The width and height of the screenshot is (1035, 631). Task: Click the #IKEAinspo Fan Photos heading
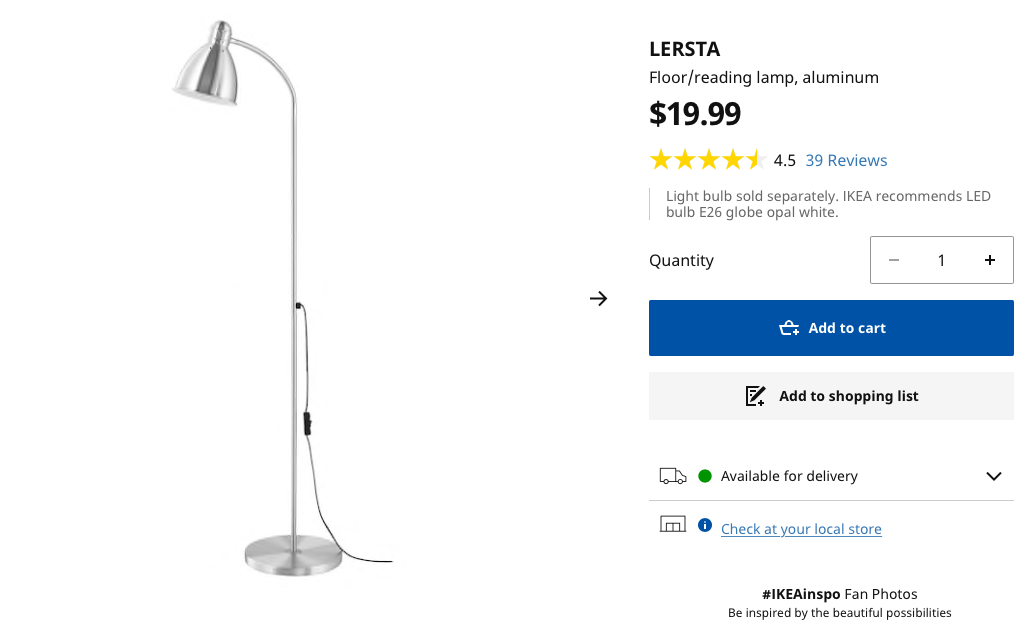pyautogui.click(x=839, y=594)
